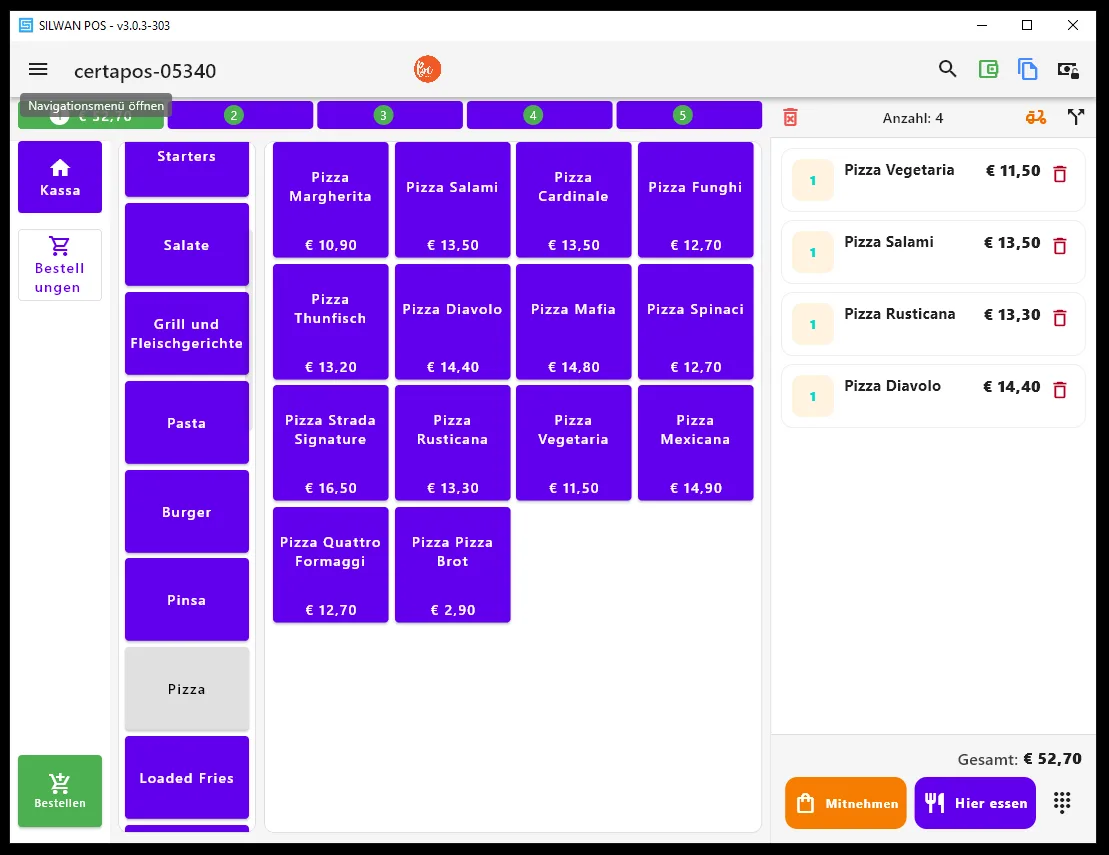Open the Loaded Fries category
1109x855 pixels.
[x=187, y=778]
